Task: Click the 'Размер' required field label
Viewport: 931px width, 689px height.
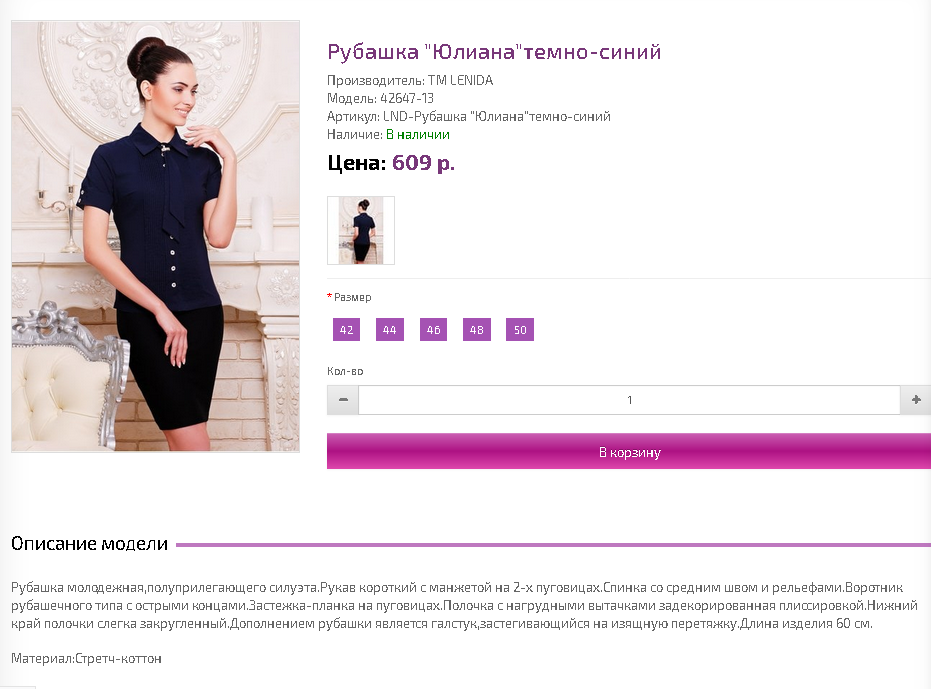Action: (353, 297)
